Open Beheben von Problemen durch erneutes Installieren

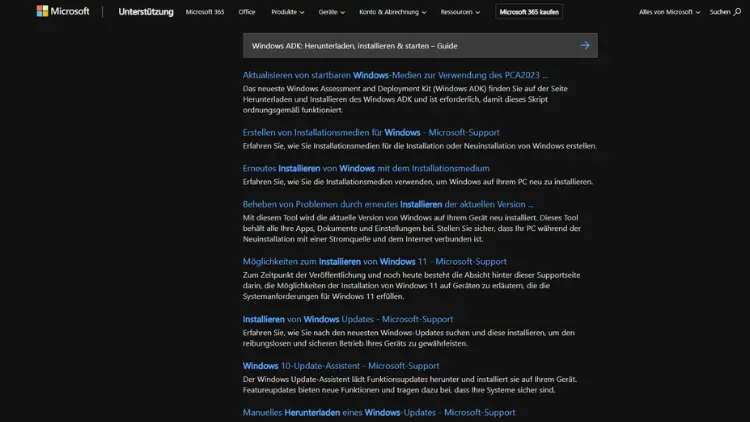coord(388,204)
